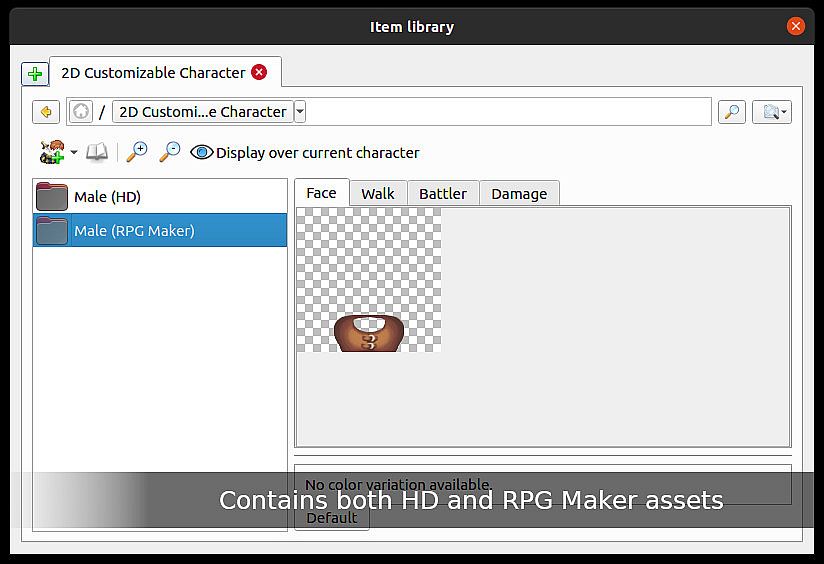The width and height of the screenshot is (824, 564).
Task: Select the Male (RPG Maker) folder
Action: point(160,230)
